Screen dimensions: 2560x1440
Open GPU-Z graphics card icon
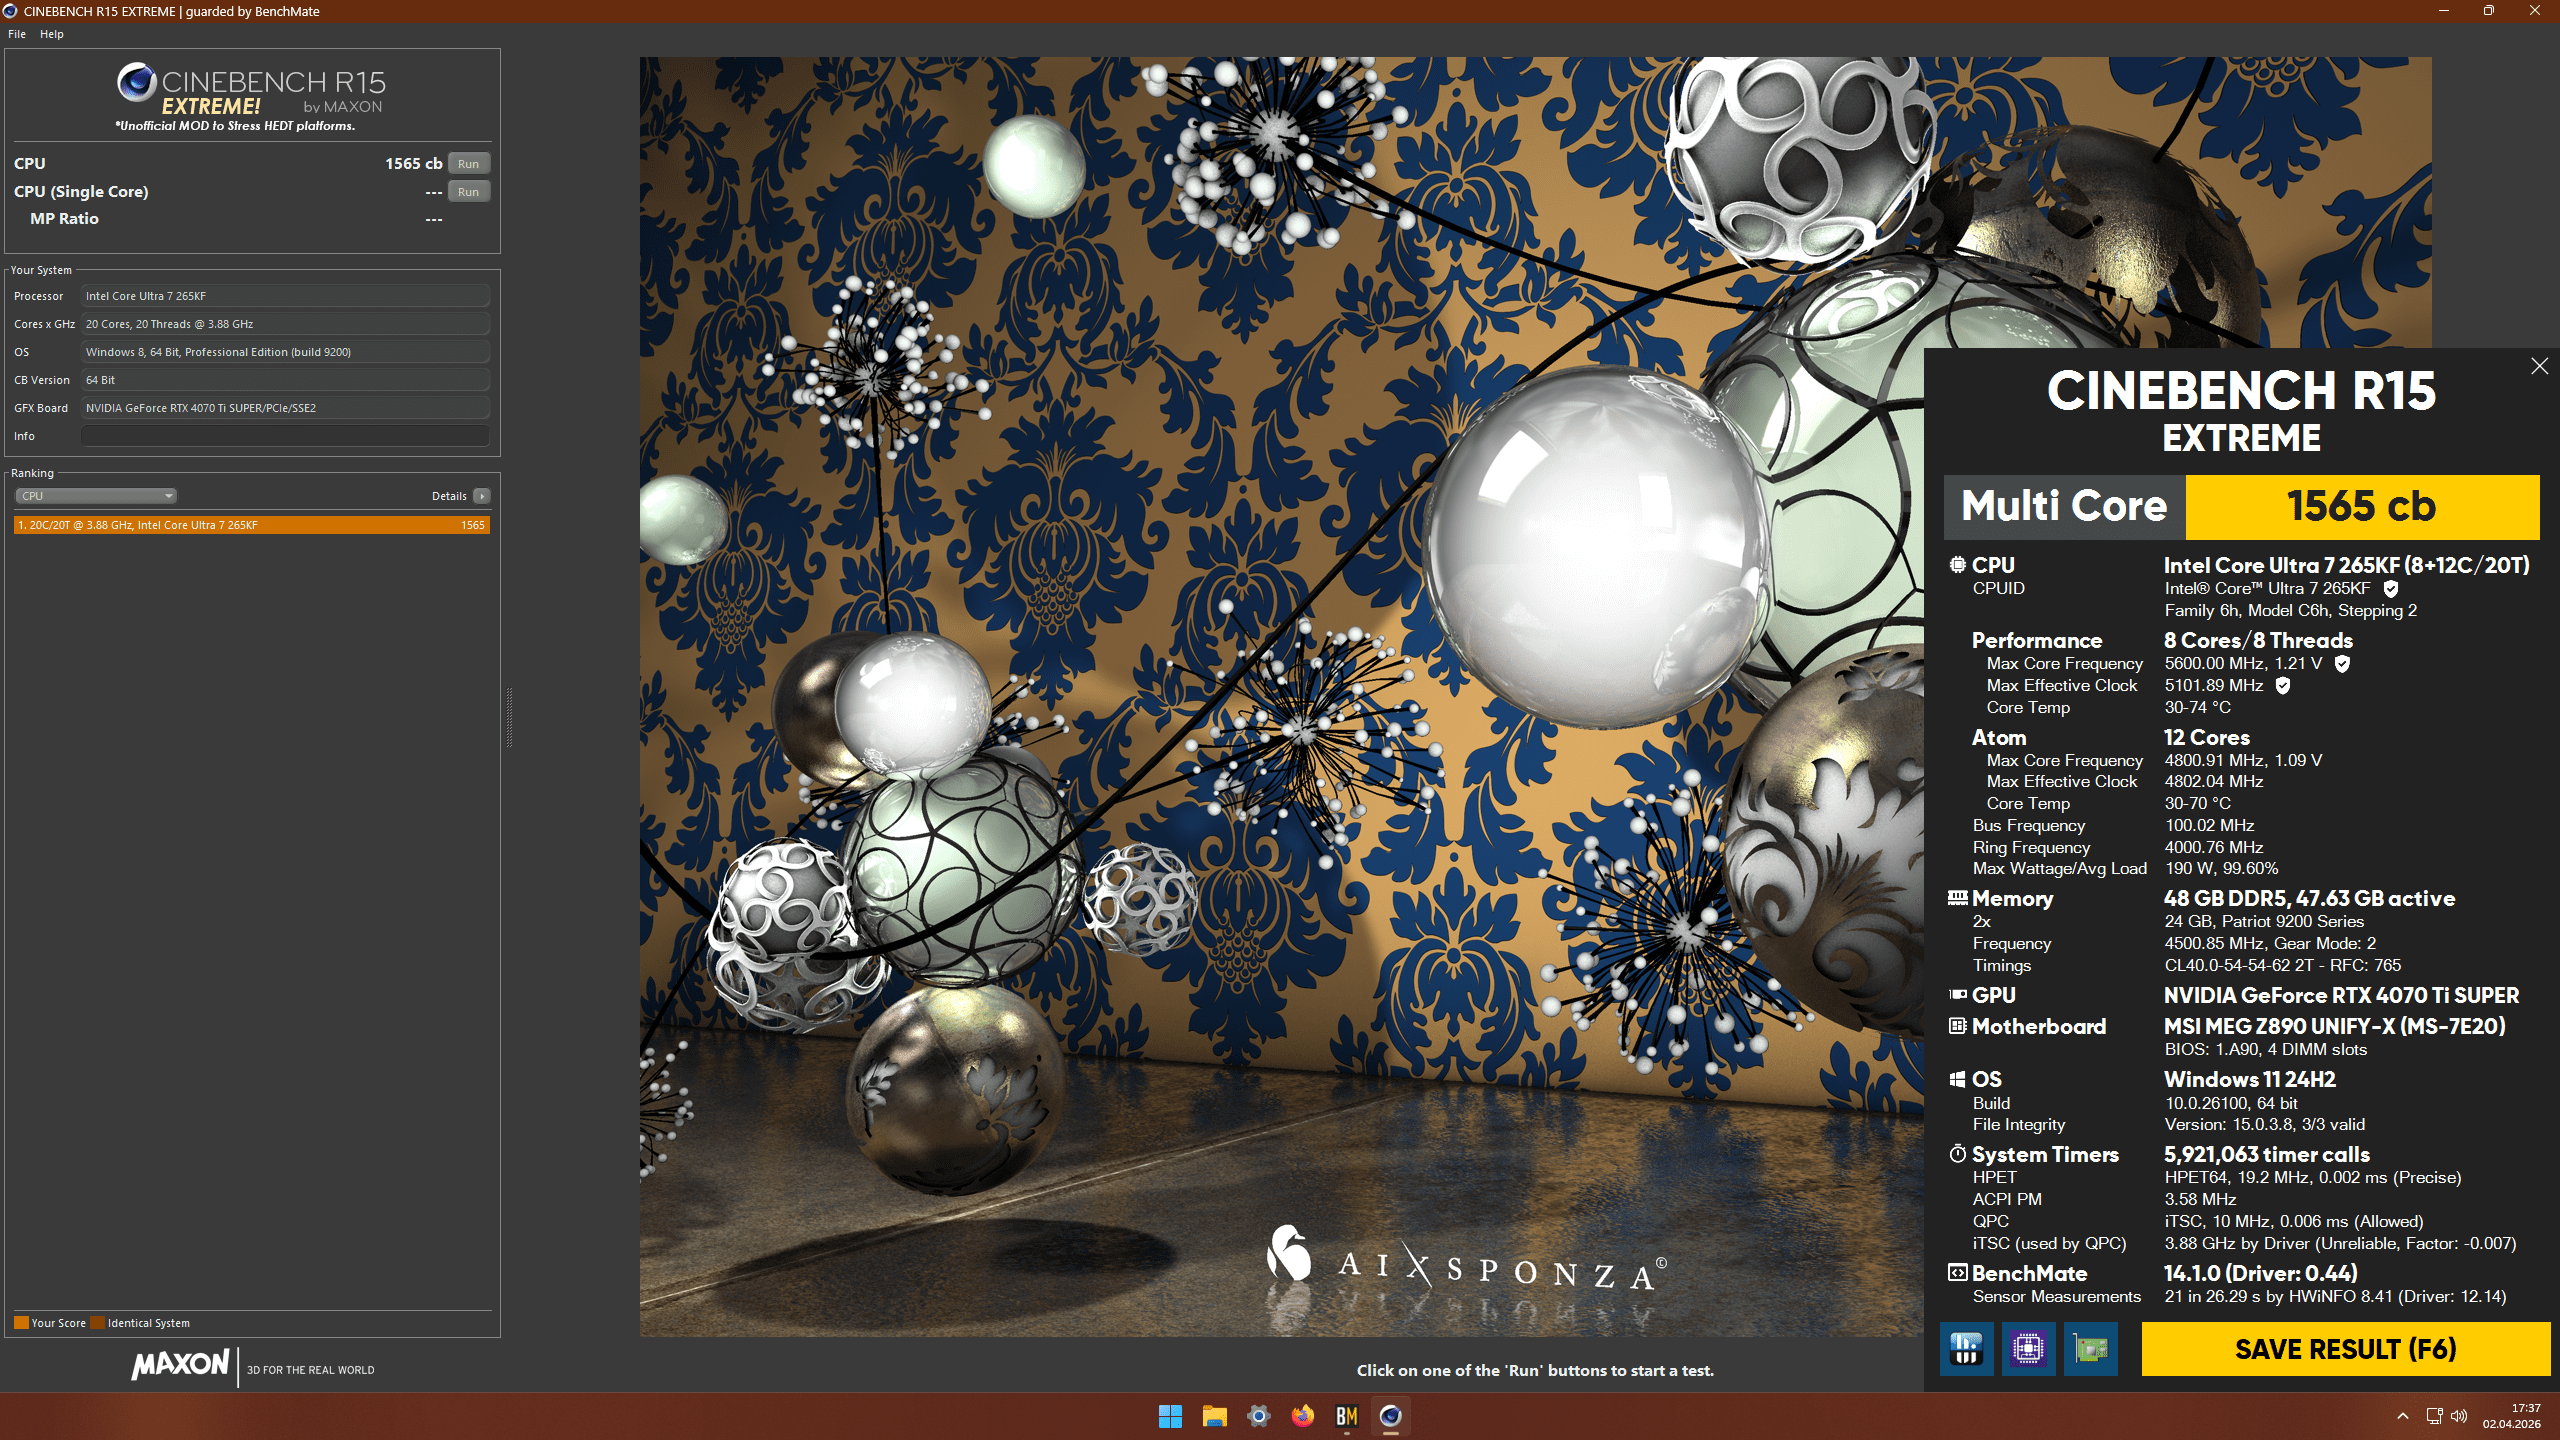tap(2090, 1349)
